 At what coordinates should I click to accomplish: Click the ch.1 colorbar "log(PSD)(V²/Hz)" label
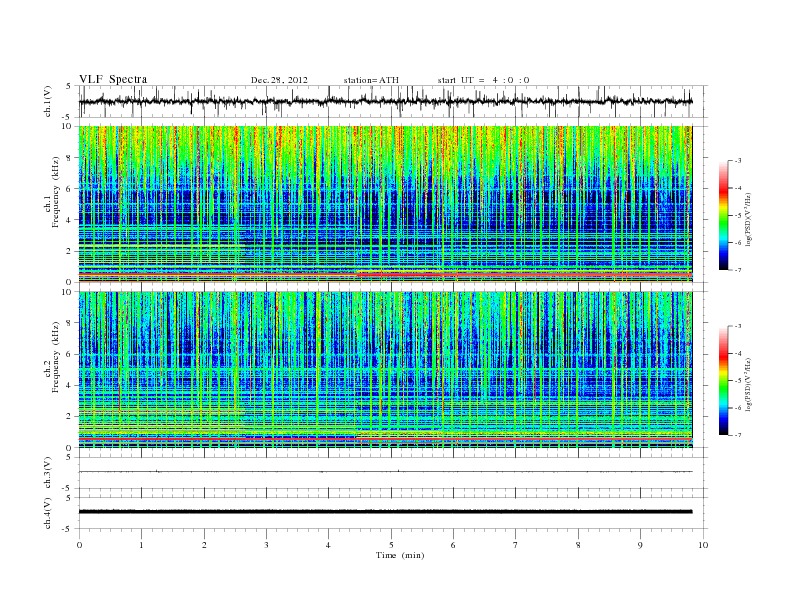(x=748, y=220)
